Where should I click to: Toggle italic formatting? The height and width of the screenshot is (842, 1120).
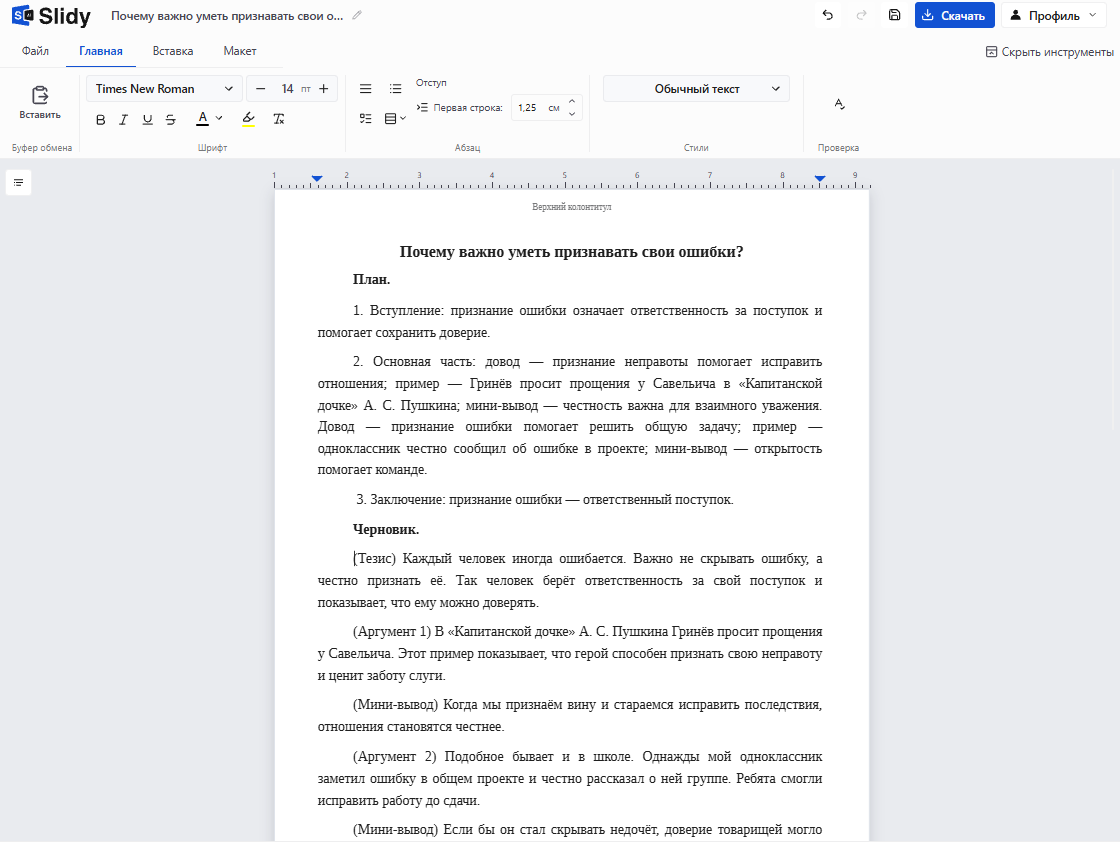[x=124, y=119]
